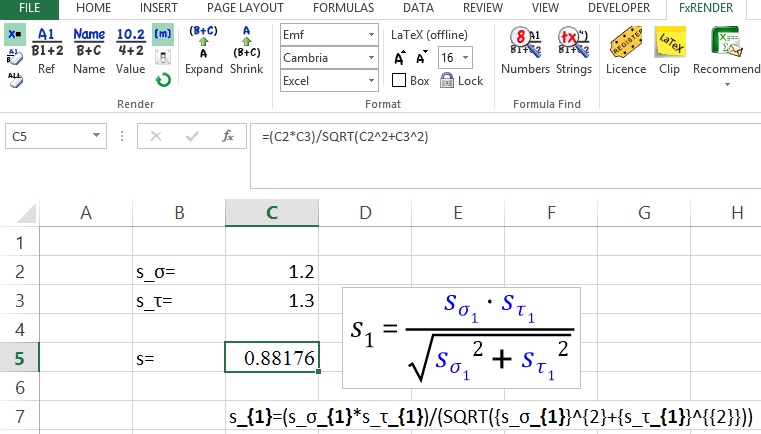Switch to the FORMULAS ribbon tab
The height and width of the screenshot is (434, 761).
[343, 8]
